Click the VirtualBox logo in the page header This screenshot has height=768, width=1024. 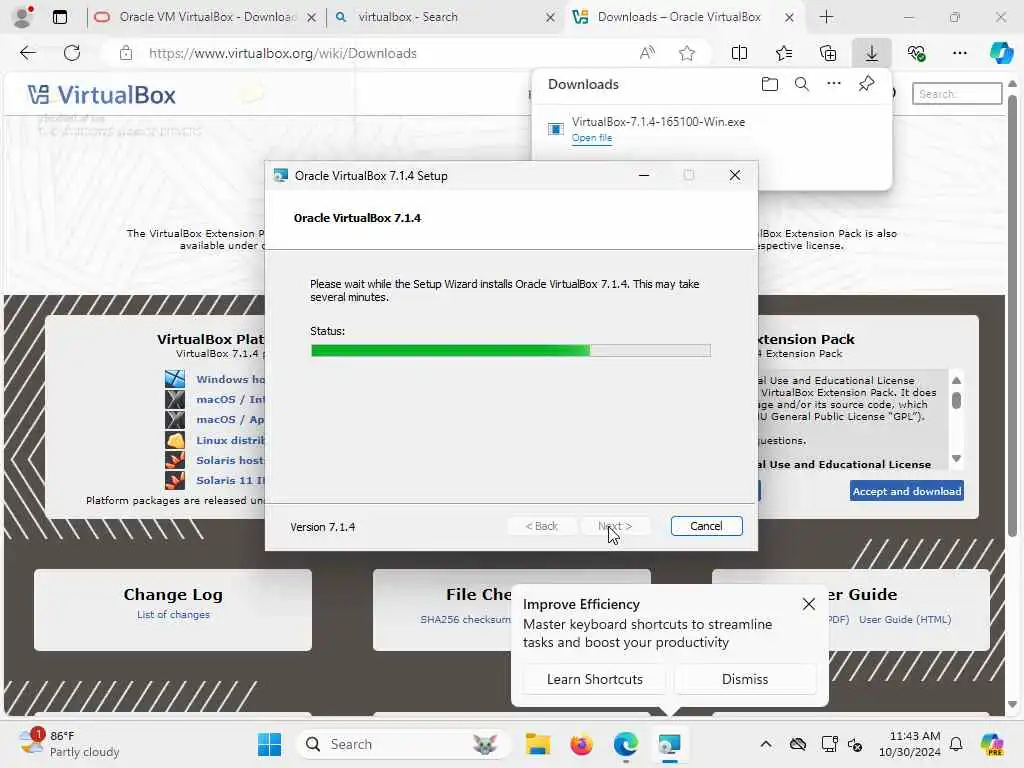click(101, 95)
